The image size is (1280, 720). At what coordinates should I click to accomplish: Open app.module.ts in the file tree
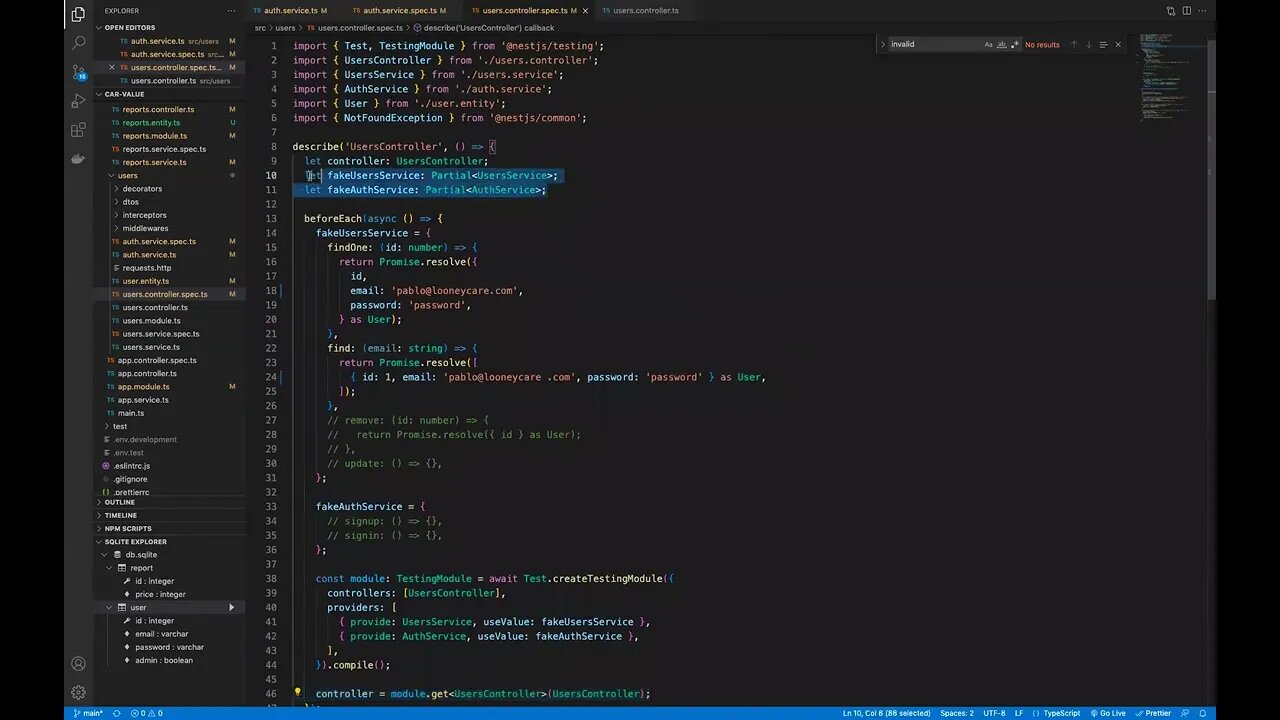point(143,386)
